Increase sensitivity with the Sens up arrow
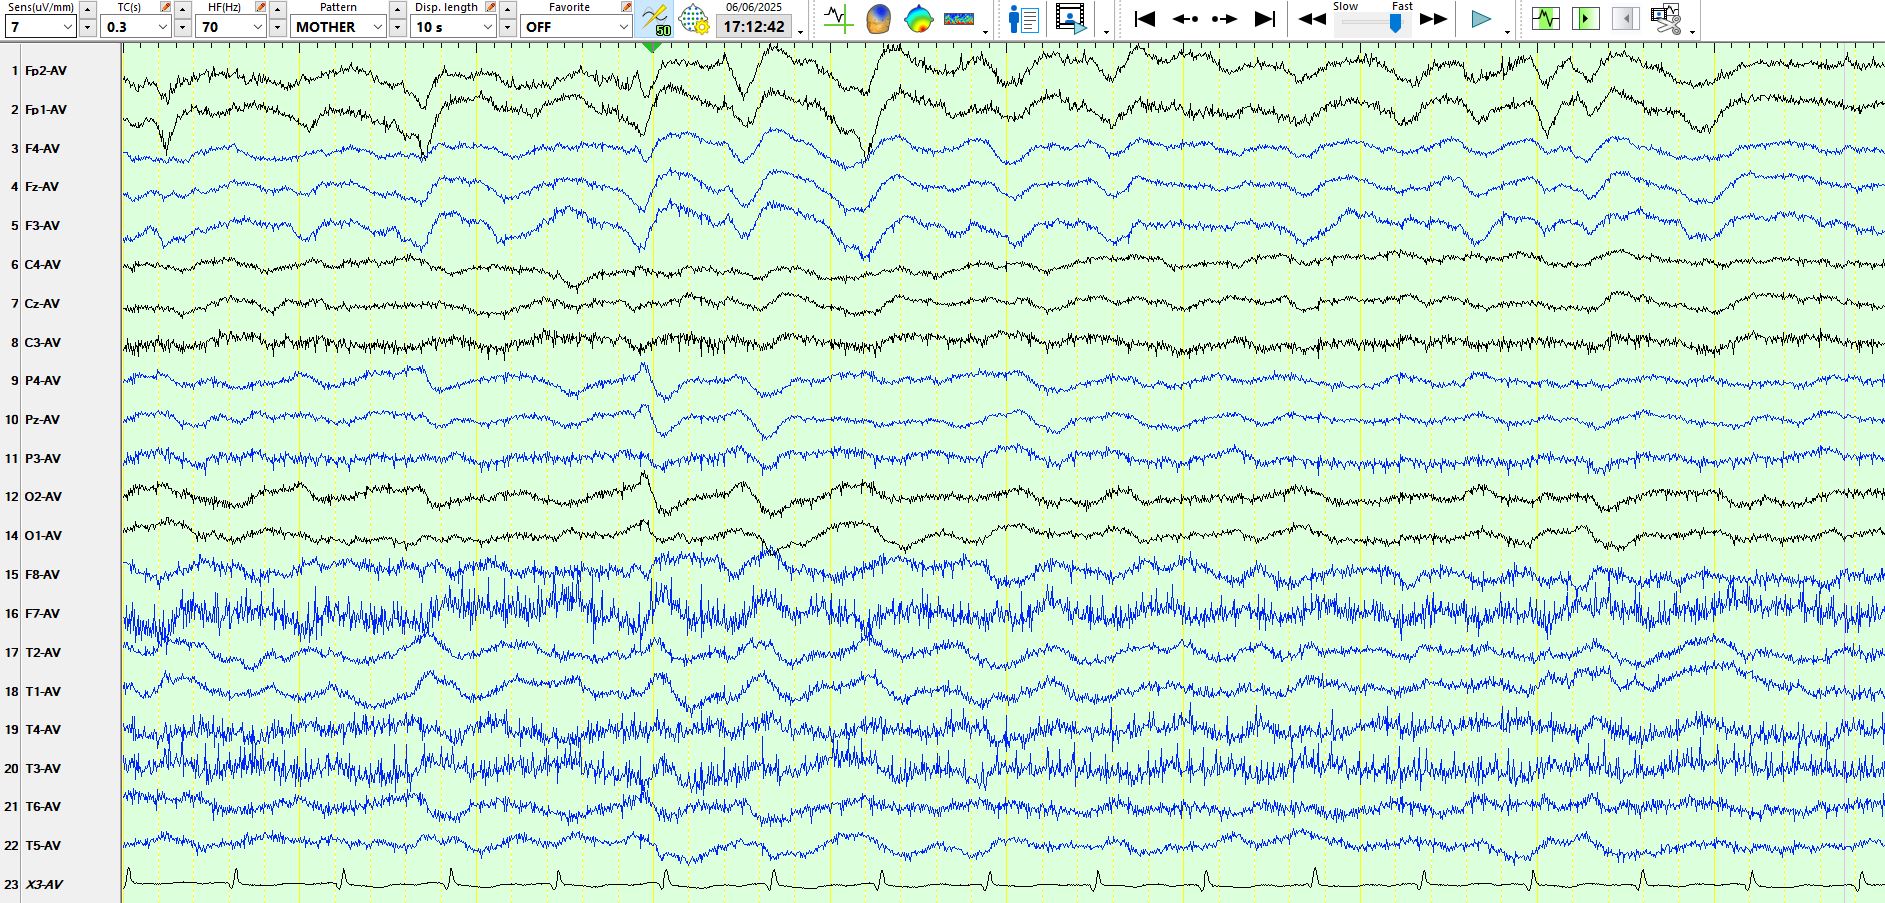 [87, 8]
